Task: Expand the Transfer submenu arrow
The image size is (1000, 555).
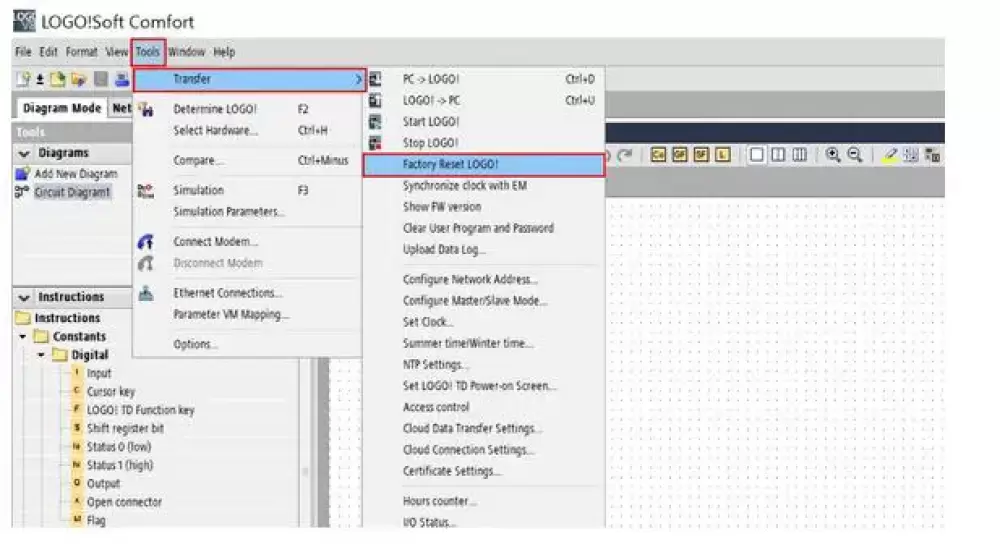Action: [358, 79]
